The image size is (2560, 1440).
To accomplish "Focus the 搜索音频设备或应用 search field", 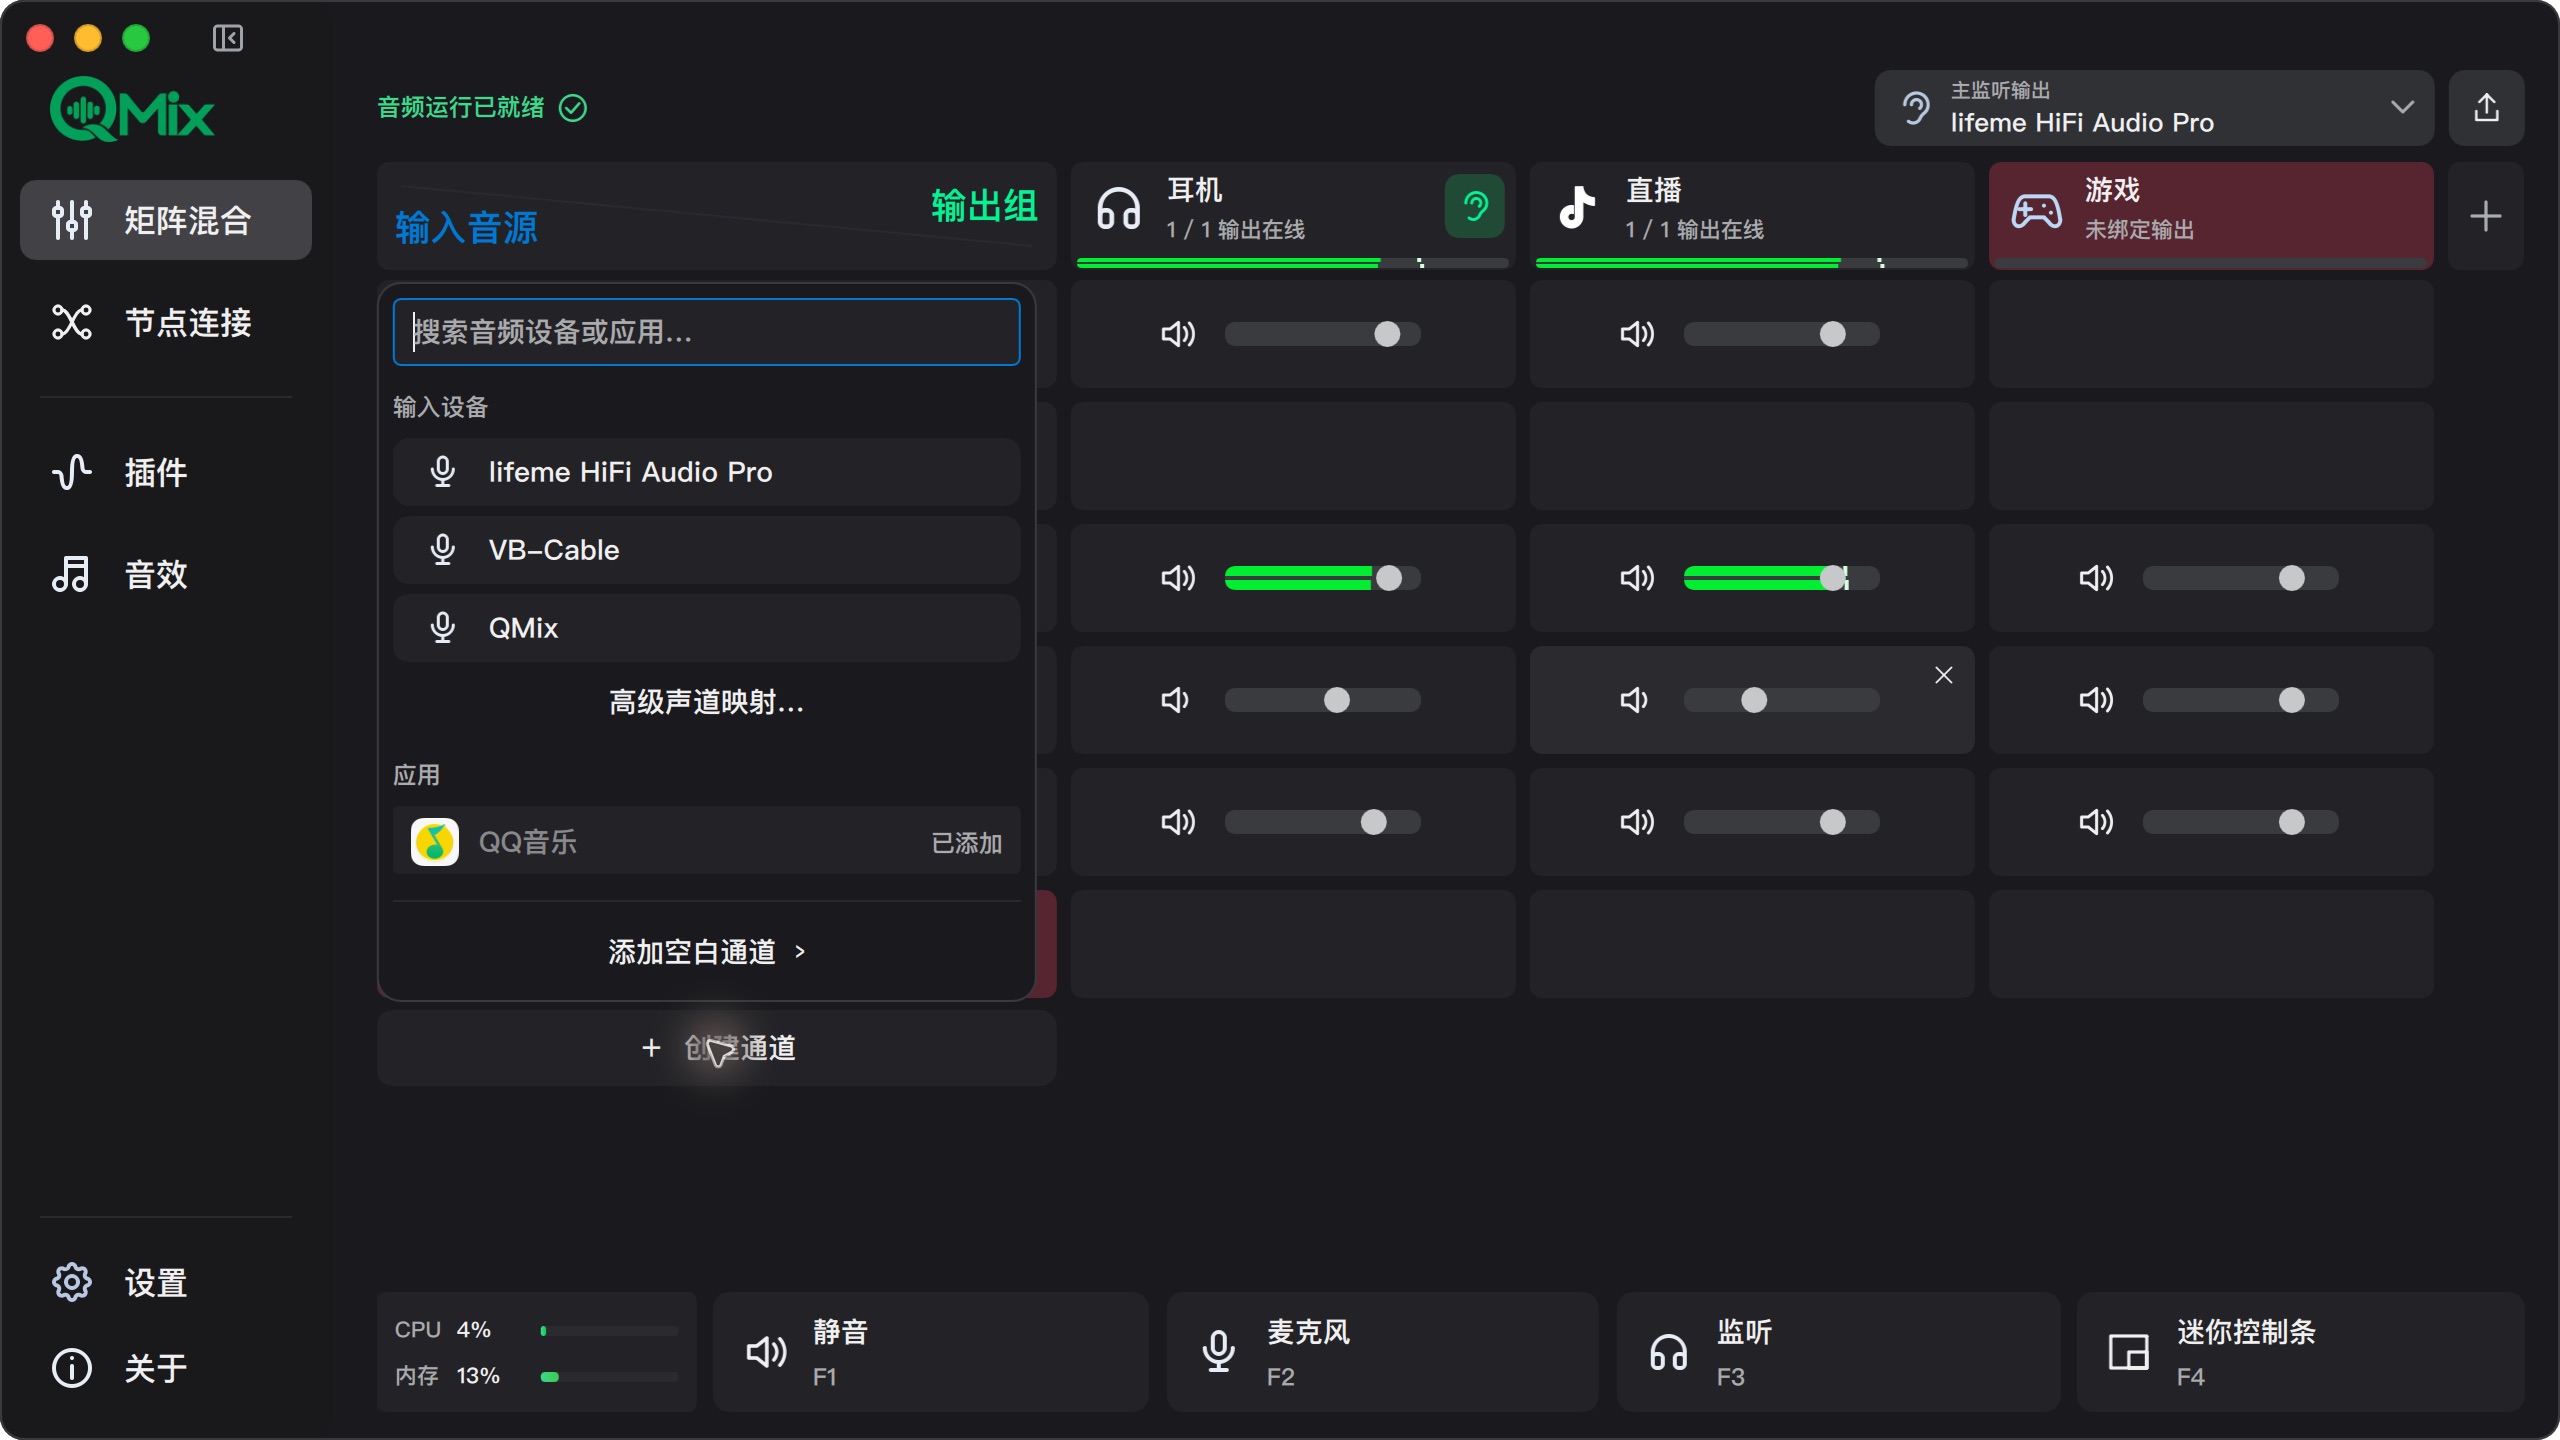I will click(706, 332).
